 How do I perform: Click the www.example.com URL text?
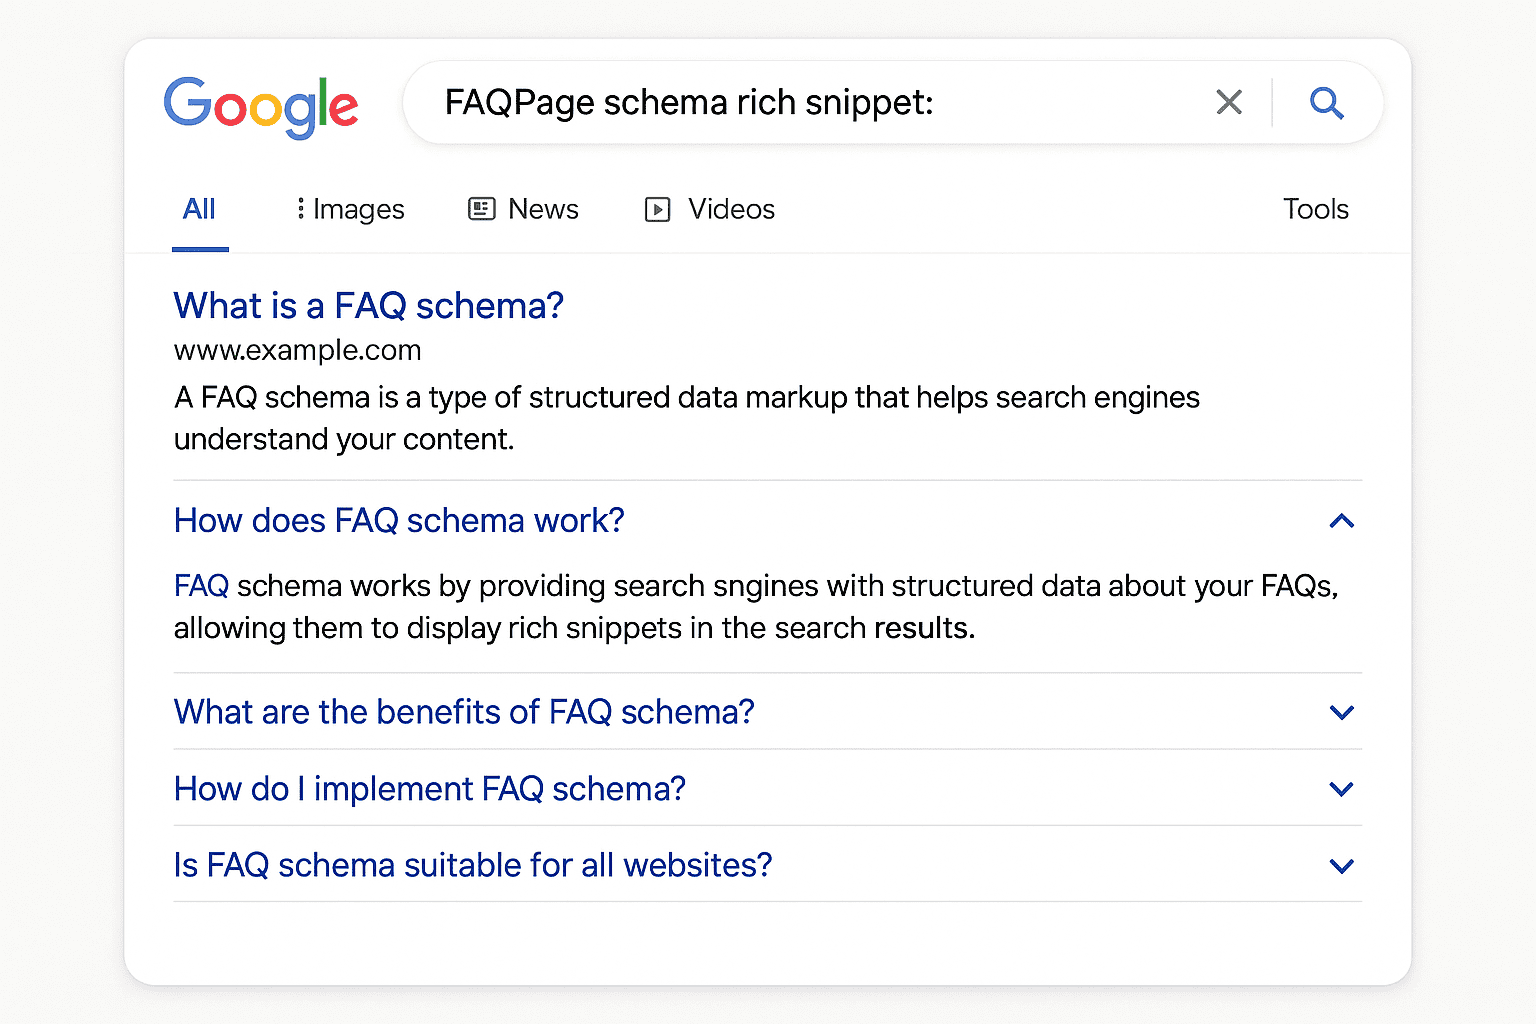point(297,350)
